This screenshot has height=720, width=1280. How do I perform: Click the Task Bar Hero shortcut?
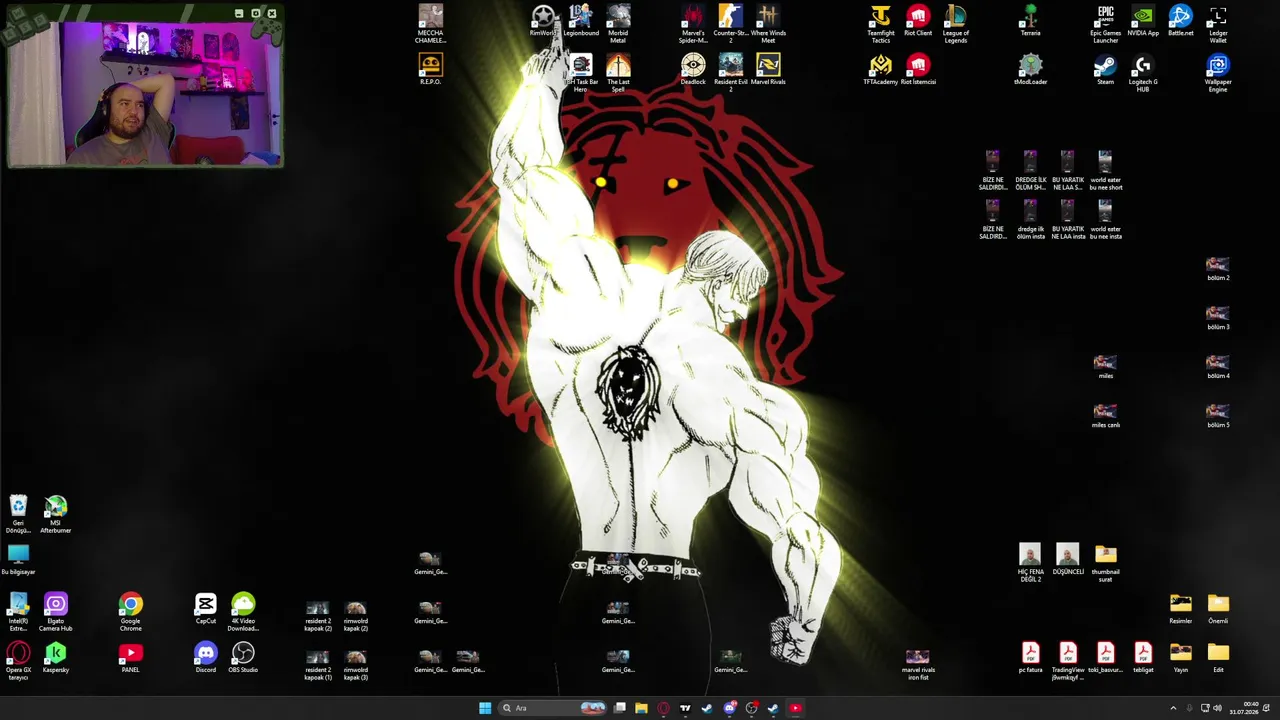coord(581,73)
